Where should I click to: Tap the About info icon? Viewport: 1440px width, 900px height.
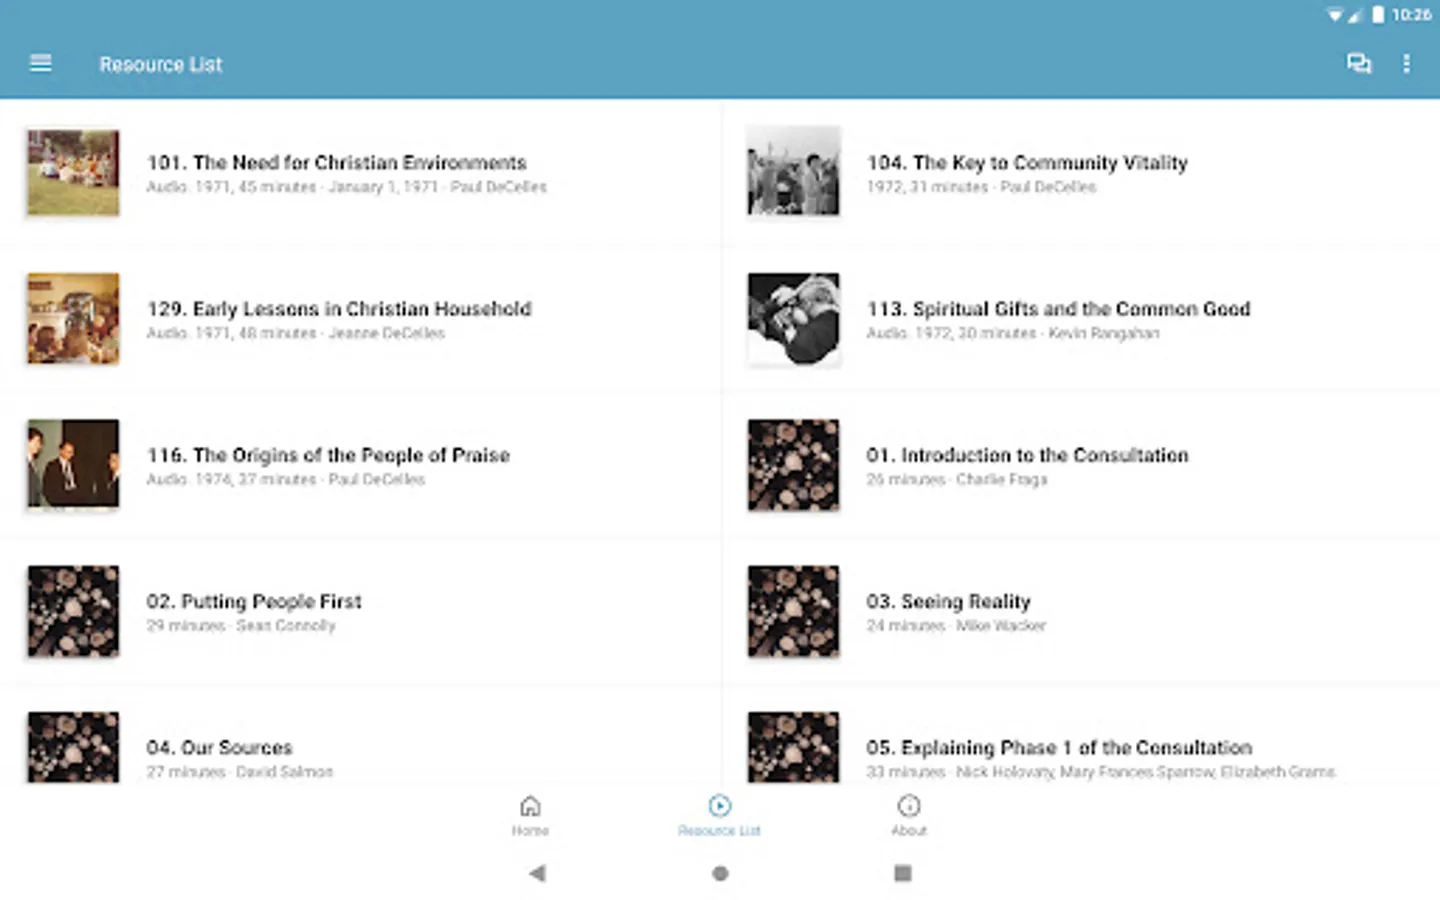coord(908,814)
